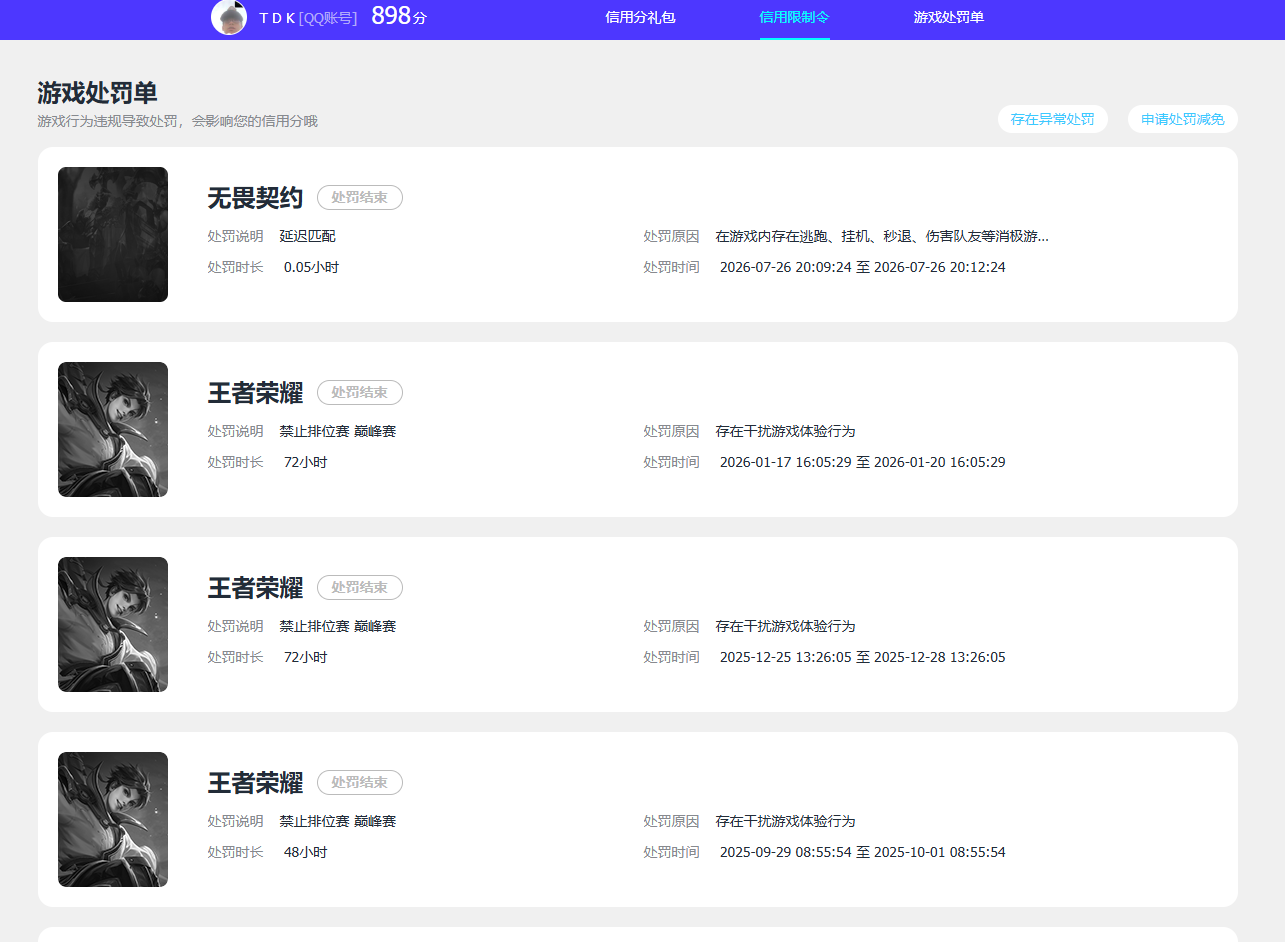Image resolution: width=1285 pixels, height=942 pixels.
Task: Click 禁止排位赛 巅峰赛 on the 2025-09-29 card
Action: coord(338,821)
